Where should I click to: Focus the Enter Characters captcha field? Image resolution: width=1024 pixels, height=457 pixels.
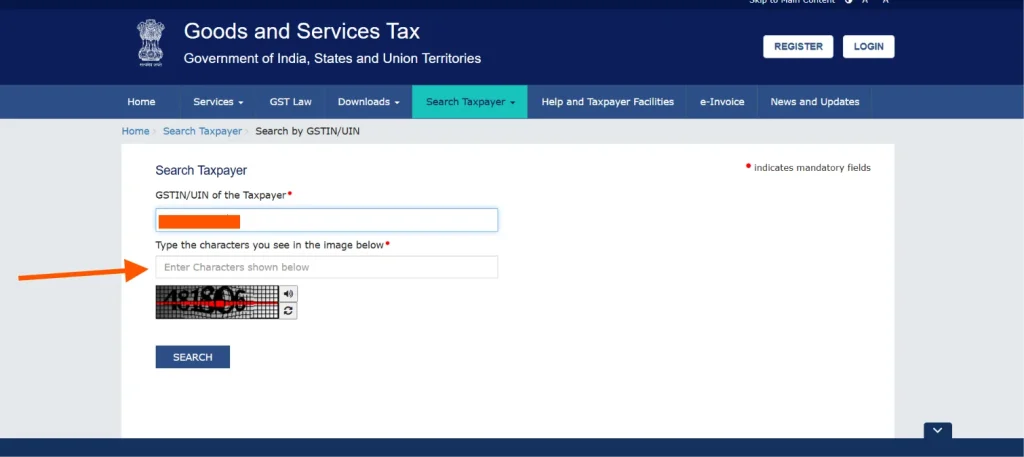click(x=327, y=267)
